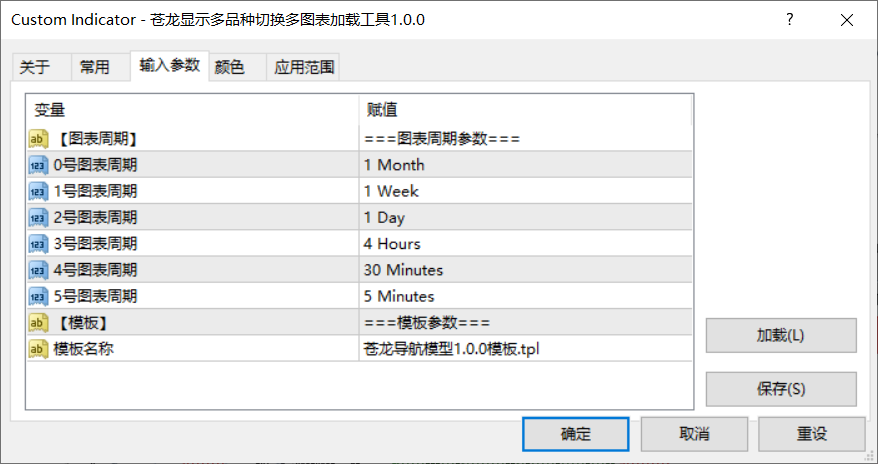Click the icon beside 4号图表周期
878x464 pixels.
[38, 269]
